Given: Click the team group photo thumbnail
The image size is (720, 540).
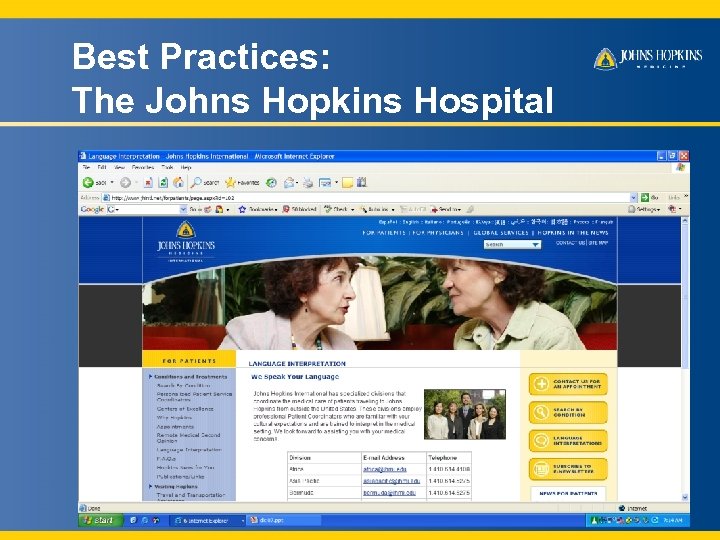Looking at the screenshot, I should [465, 414].
